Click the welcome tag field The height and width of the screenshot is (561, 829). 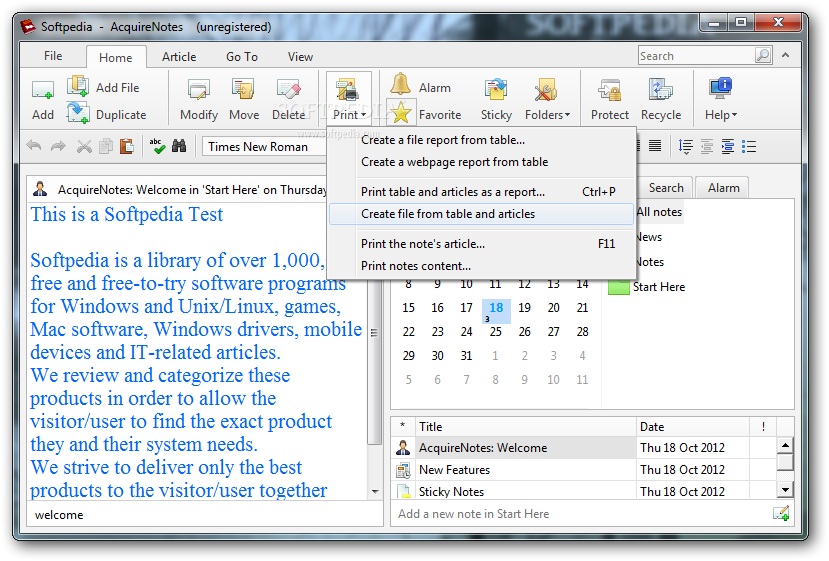(x=205, y=514)
